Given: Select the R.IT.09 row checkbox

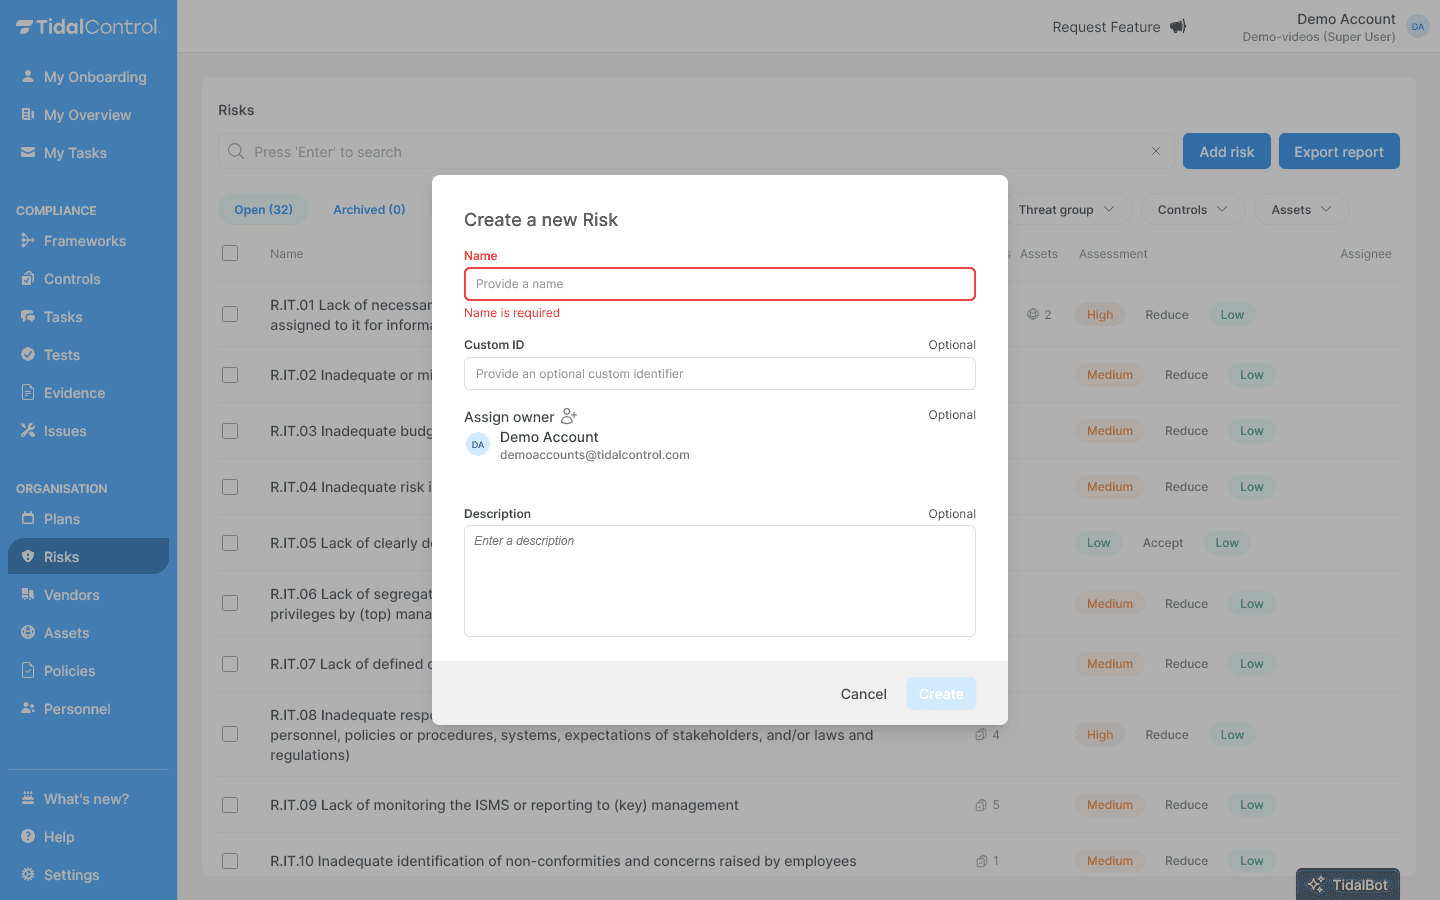Looking at the screenshot, I should [x=230, y=805].
